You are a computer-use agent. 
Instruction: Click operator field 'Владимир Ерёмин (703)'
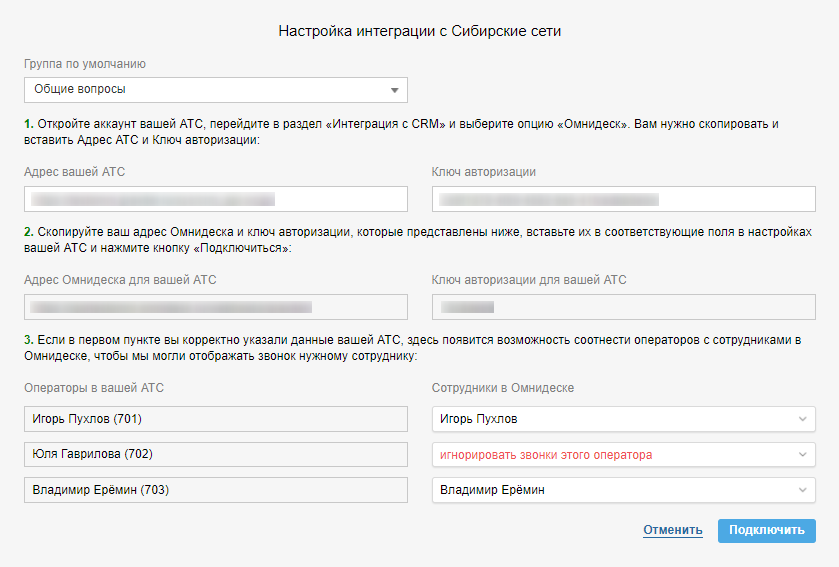pos(216,490)
